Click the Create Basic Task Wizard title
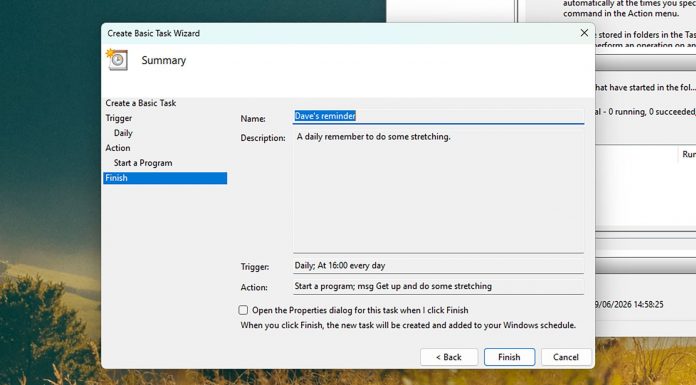696x385 pixels. [154, 33]
